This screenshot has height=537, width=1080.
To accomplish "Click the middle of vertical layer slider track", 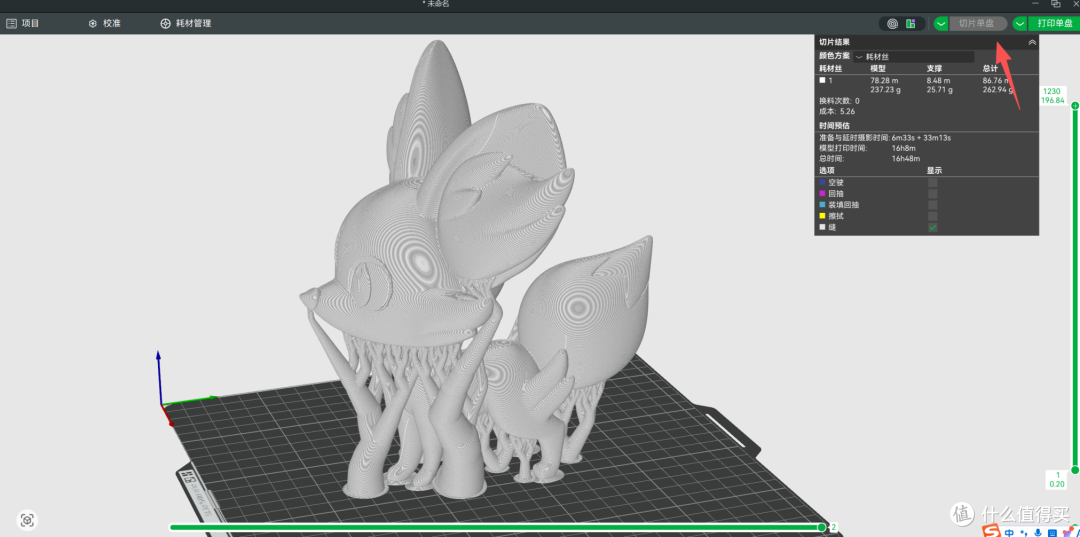I will pyautogui.click(x=1074, y=288).
